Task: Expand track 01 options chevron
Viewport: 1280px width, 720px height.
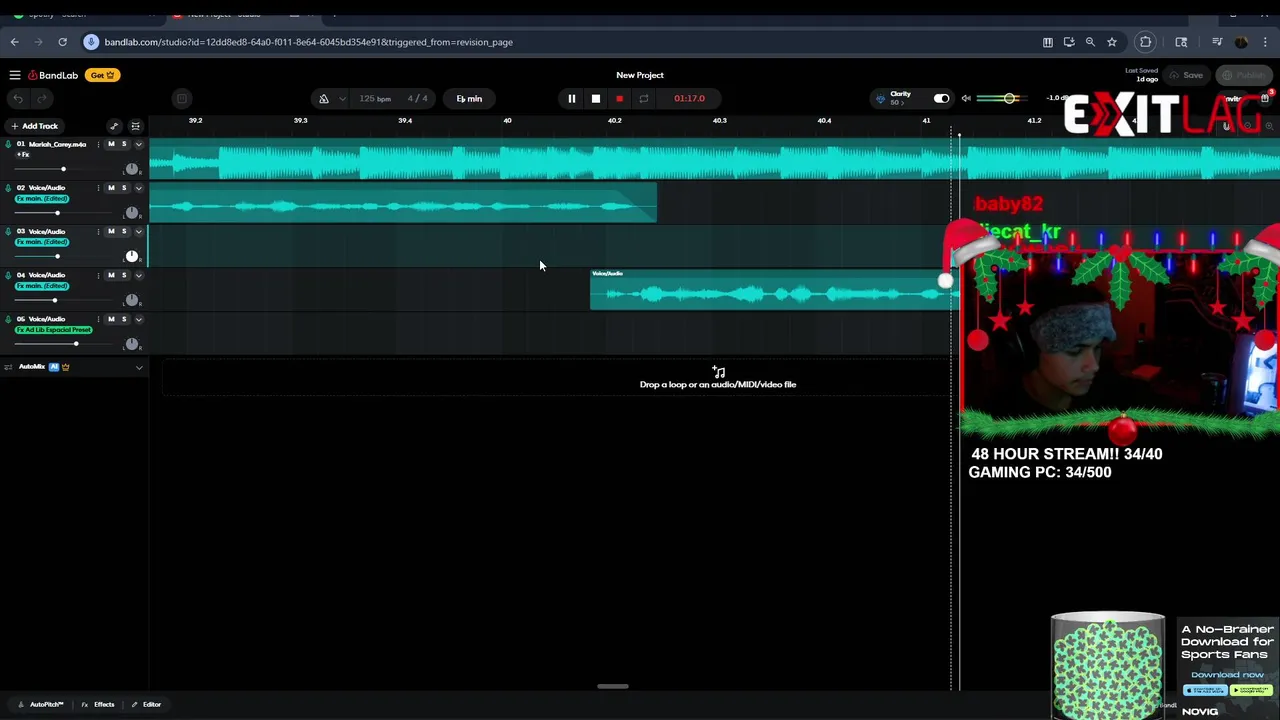Action: tap(139, 144)
